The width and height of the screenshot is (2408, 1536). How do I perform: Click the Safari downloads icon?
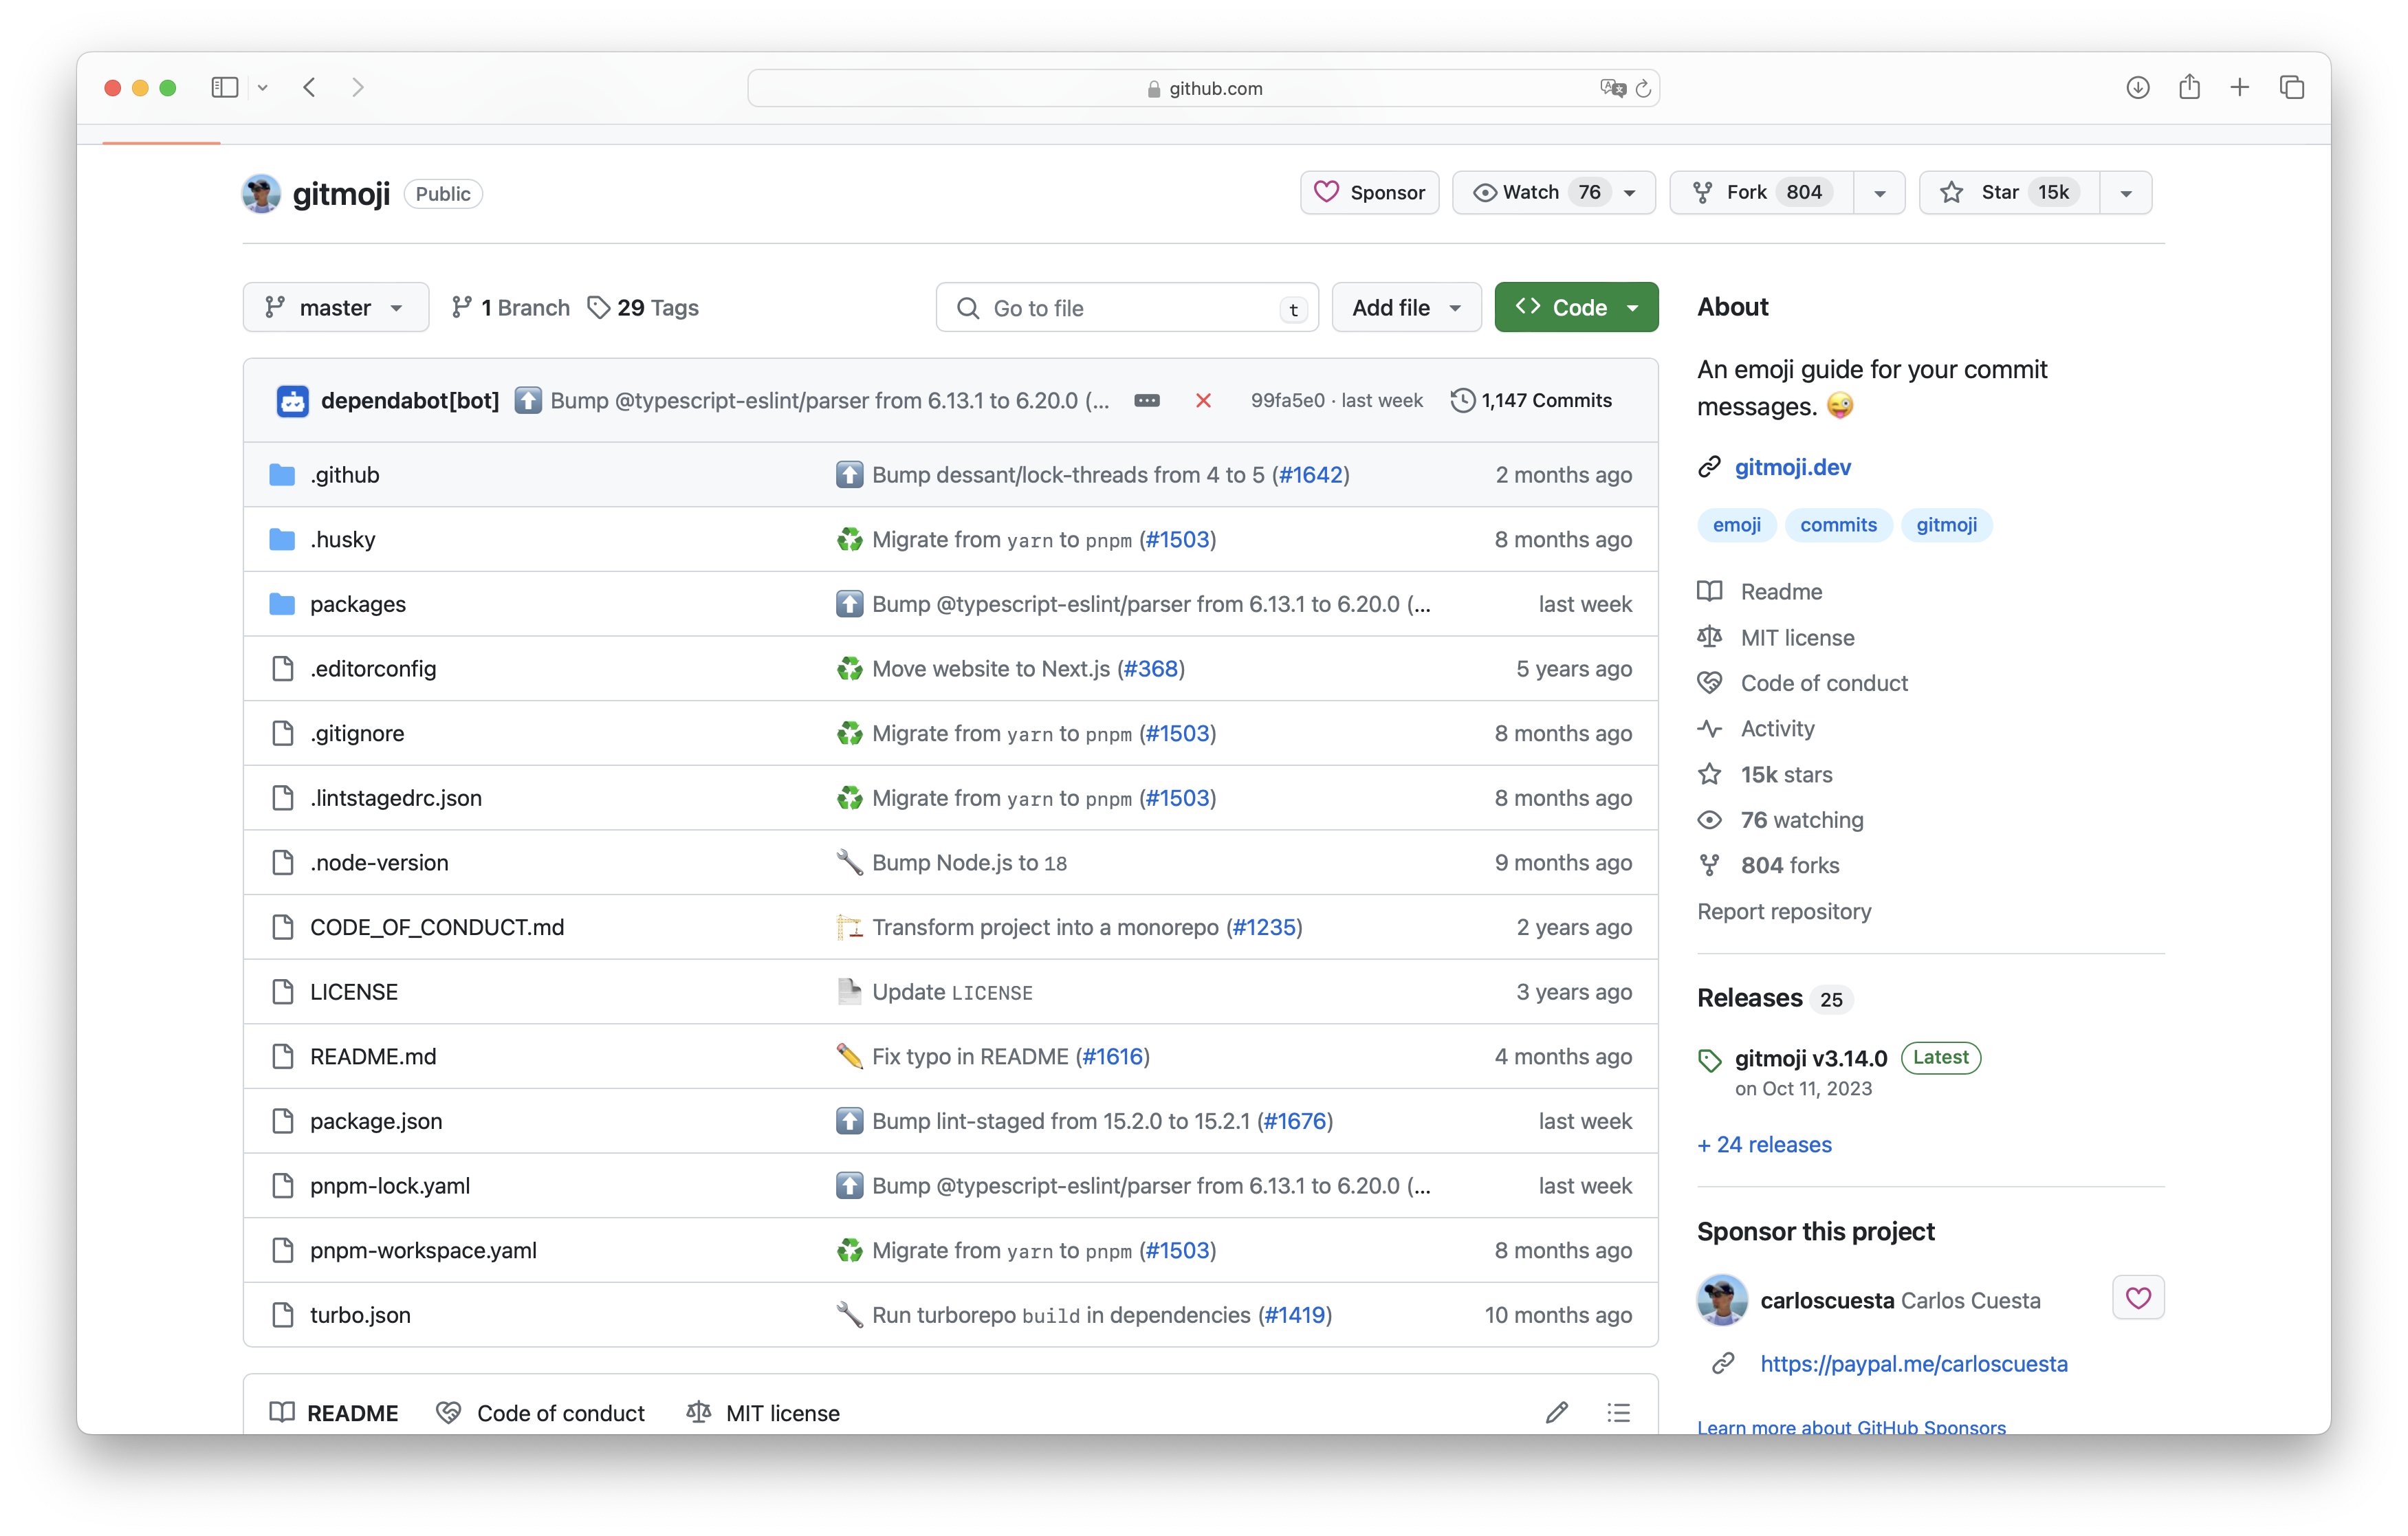tap(2137, 88)
